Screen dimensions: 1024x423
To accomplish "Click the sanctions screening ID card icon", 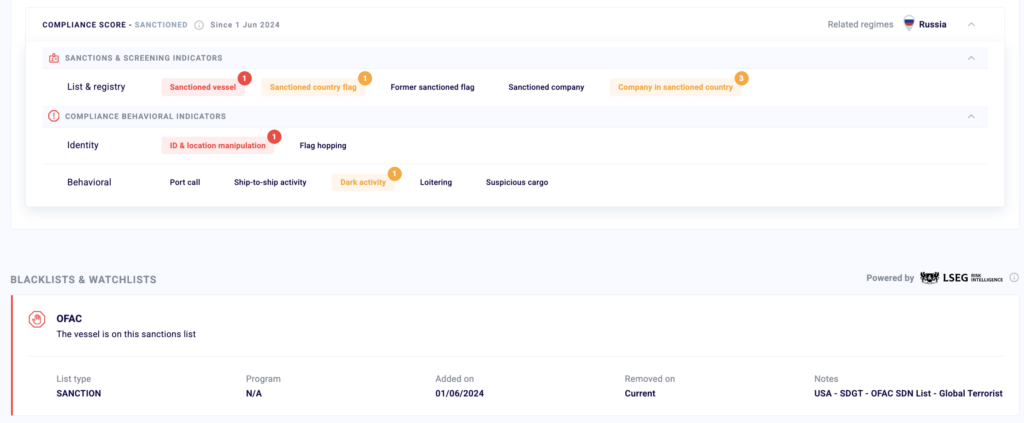I will [x=54, y=58].
